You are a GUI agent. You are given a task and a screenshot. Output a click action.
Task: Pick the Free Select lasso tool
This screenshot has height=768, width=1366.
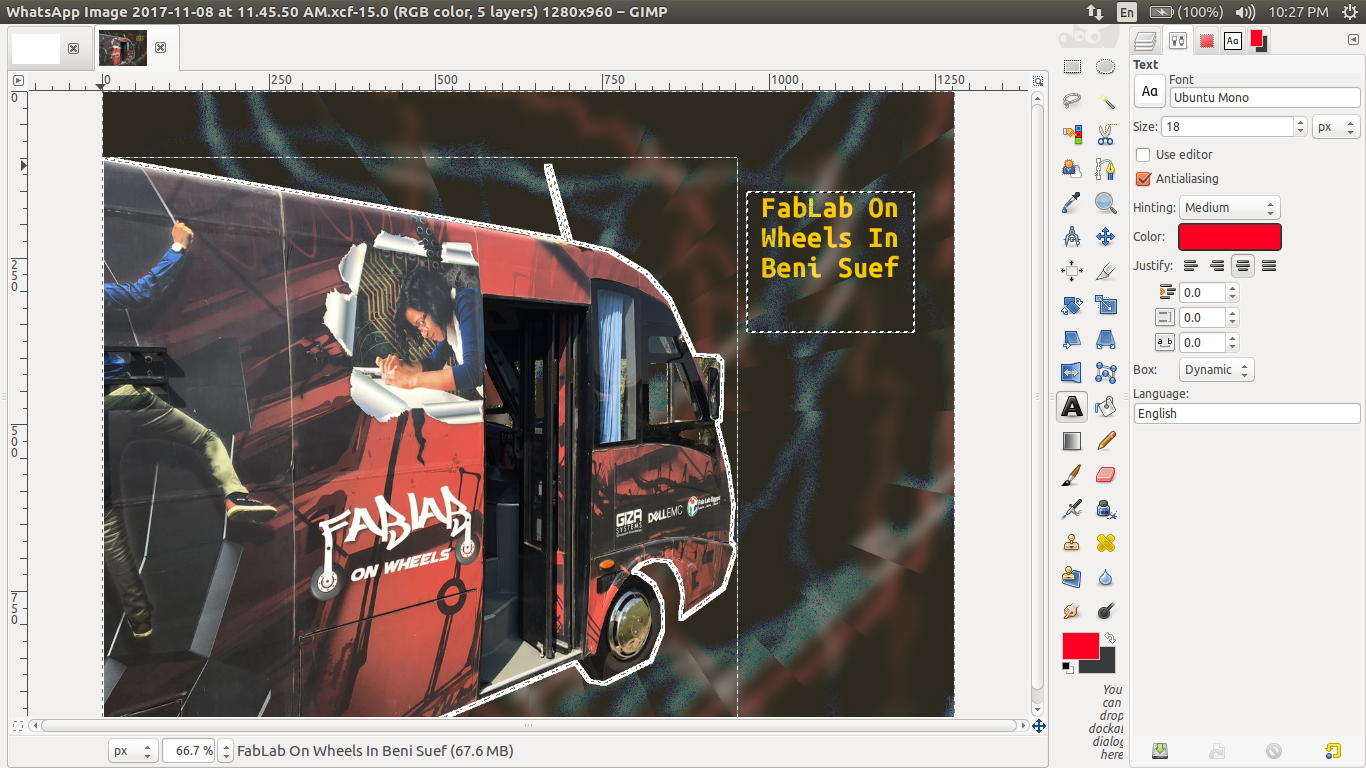click(1072, 101)
